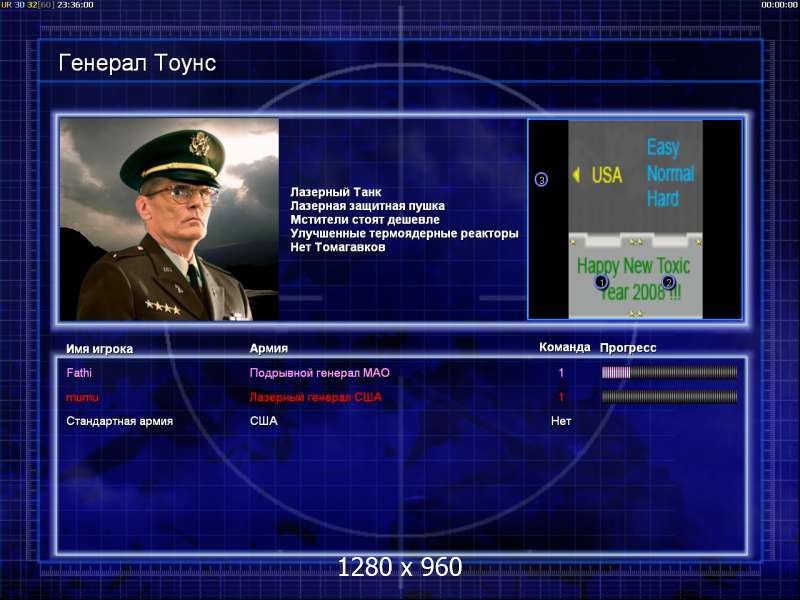Click 'Easy' label on map preview
This screenshot has height=600, width=800.
click(x=663, y=148)
